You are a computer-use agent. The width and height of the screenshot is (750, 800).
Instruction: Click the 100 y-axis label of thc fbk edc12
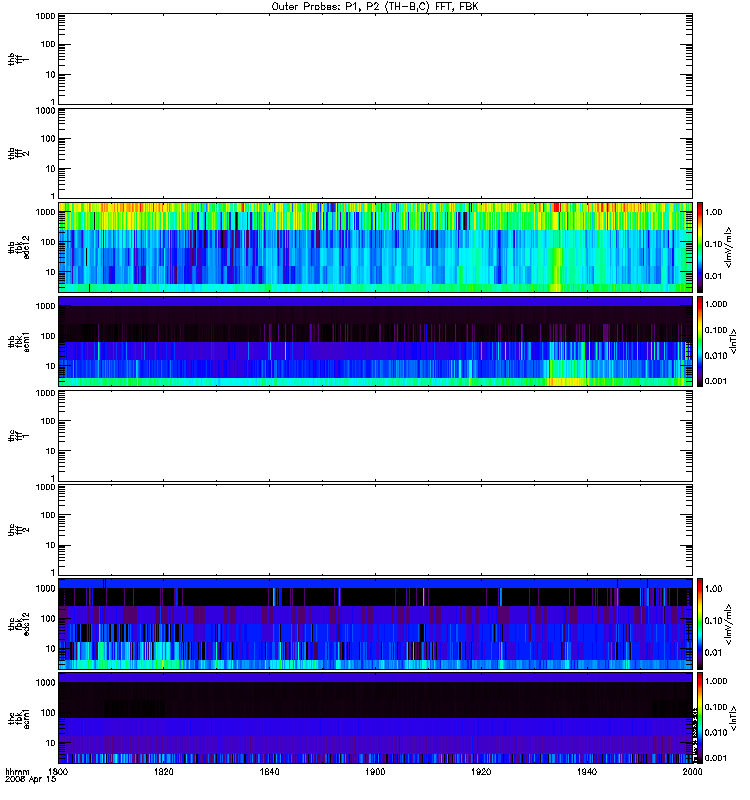[48, 619]
